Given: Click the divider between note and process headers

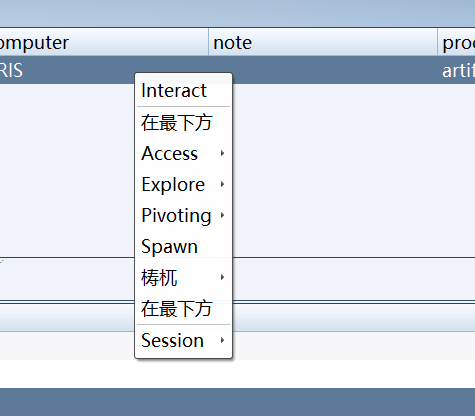Looking at the screenshot, I should click(437, 42).
